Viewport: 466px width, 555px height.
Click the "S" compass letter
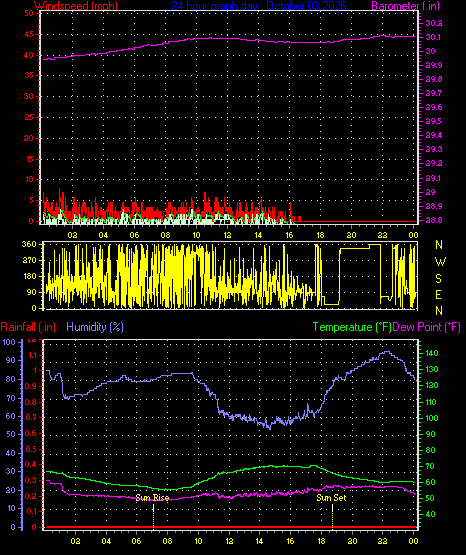[x=438, y=279]
